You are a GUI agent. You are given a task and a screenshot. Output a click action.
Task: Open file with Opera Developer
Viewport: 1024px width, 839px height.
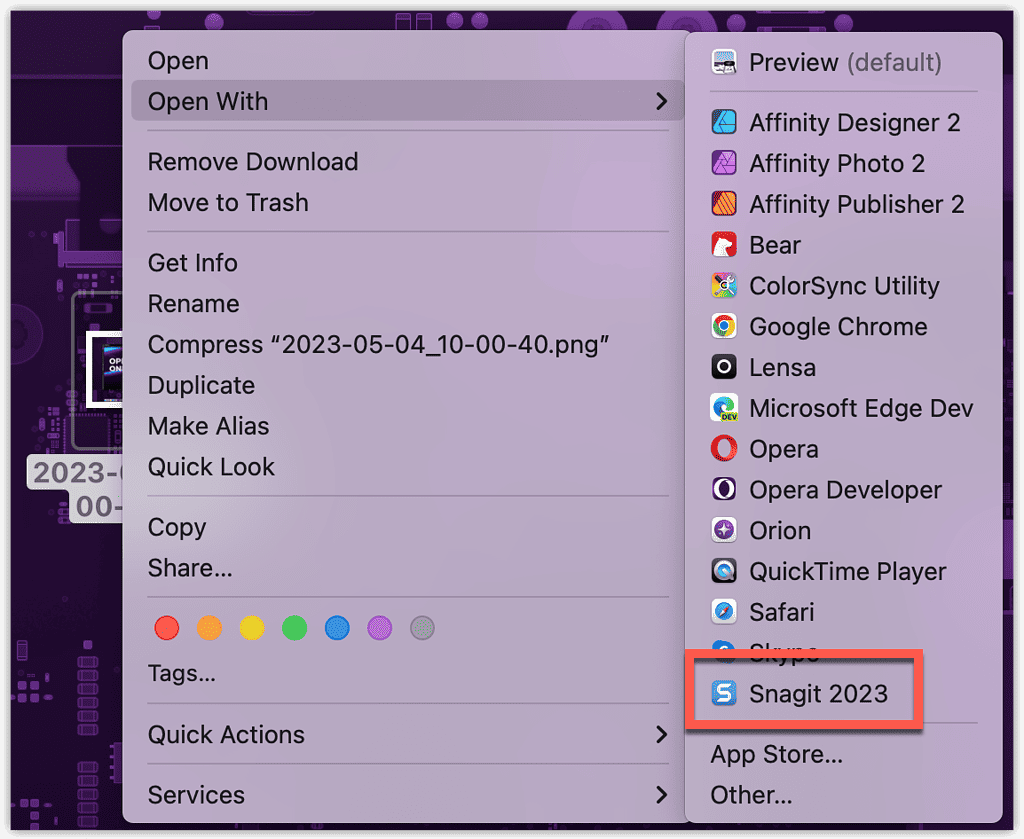pyautogui.click(x=844, y=490)
